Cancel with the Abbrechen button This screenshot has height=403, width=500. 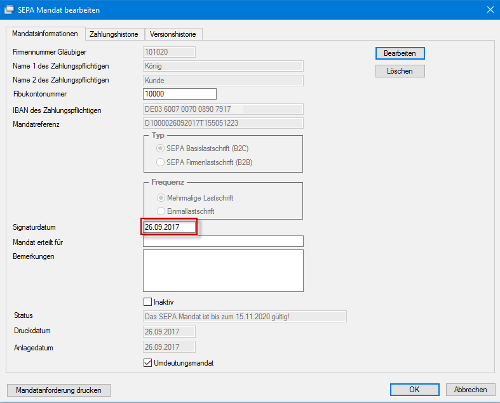(470, 389)
